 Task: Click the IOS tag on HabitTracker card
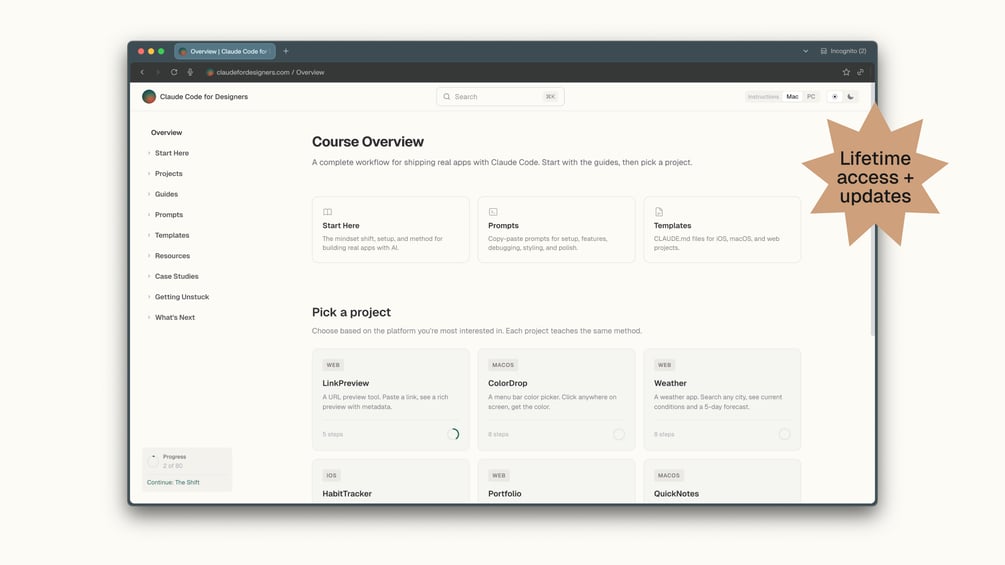click(x=331, y=475)
